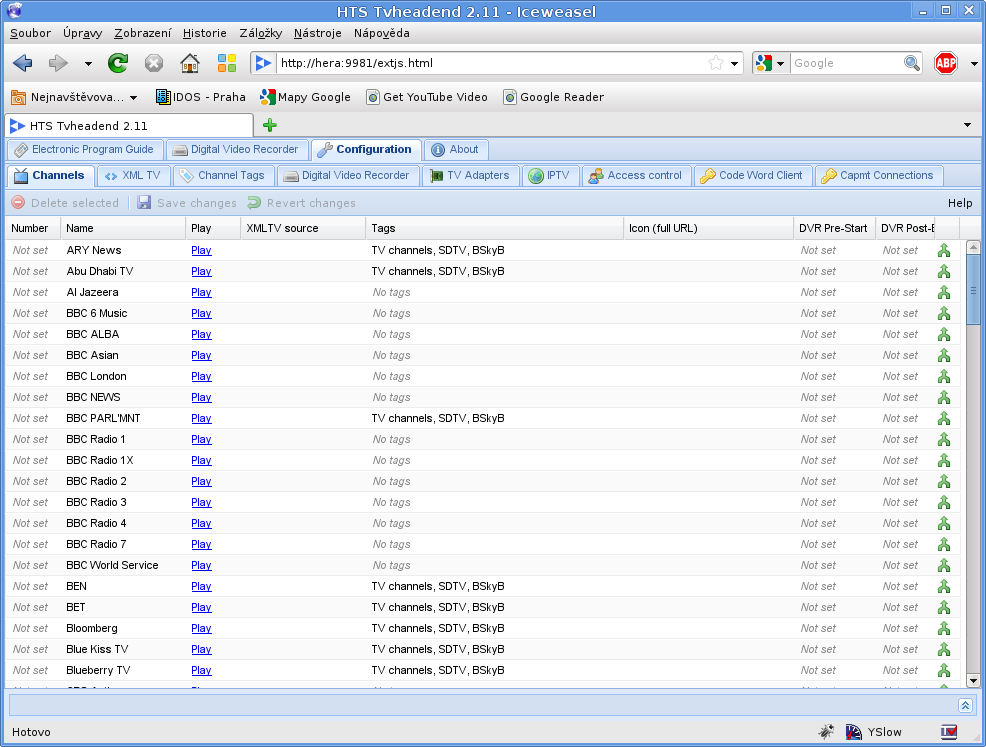The image size is (986, 747).
Task: Click the Play link for Abu Dhabi TV
Action: click(x=201, y=272)
